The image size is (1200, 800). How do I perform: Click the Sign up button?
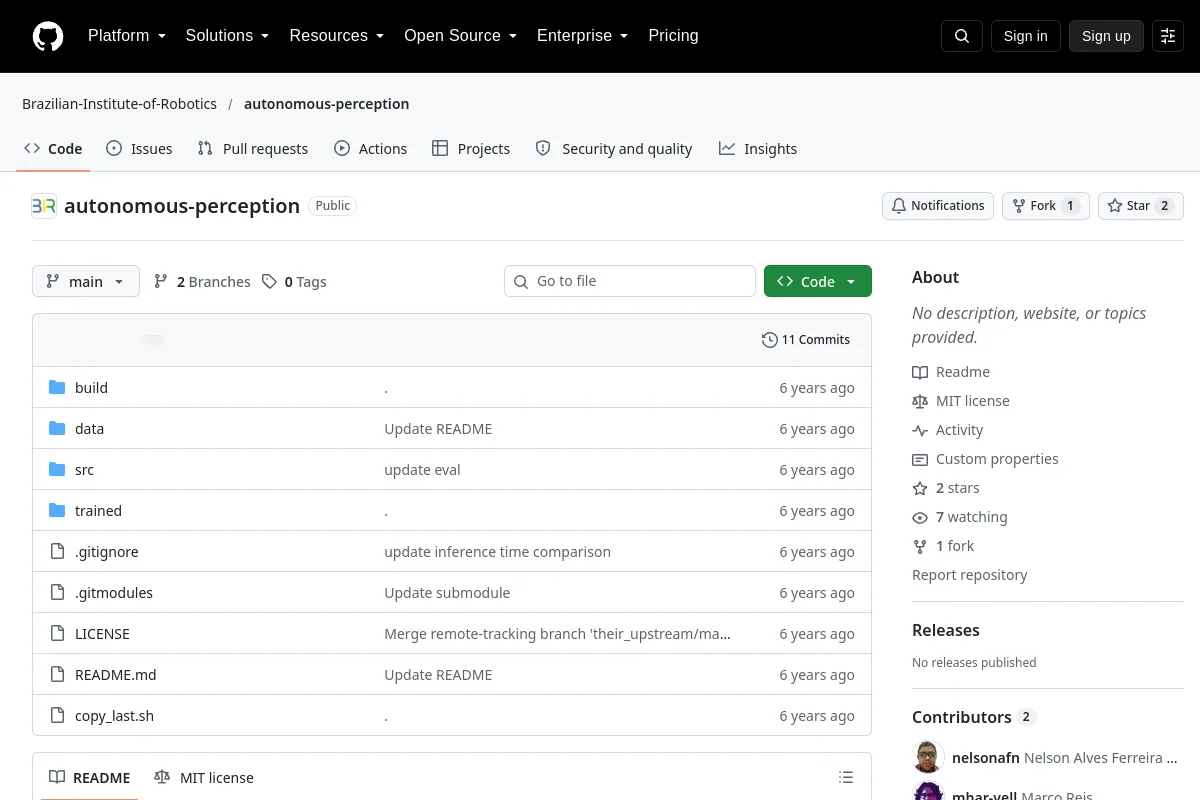point(1106,36)
